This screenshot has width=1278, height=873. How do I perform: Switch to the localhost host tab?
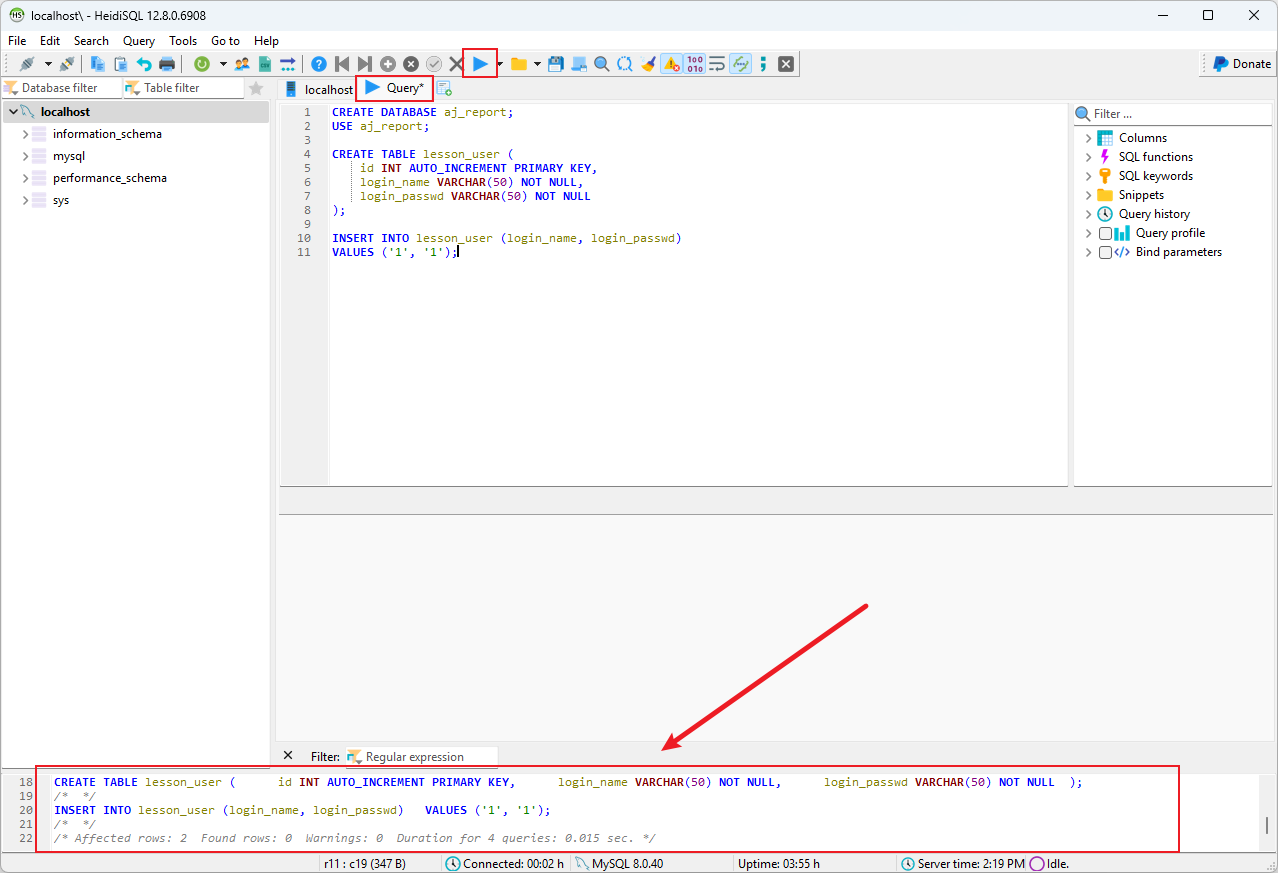click(318, 89)
